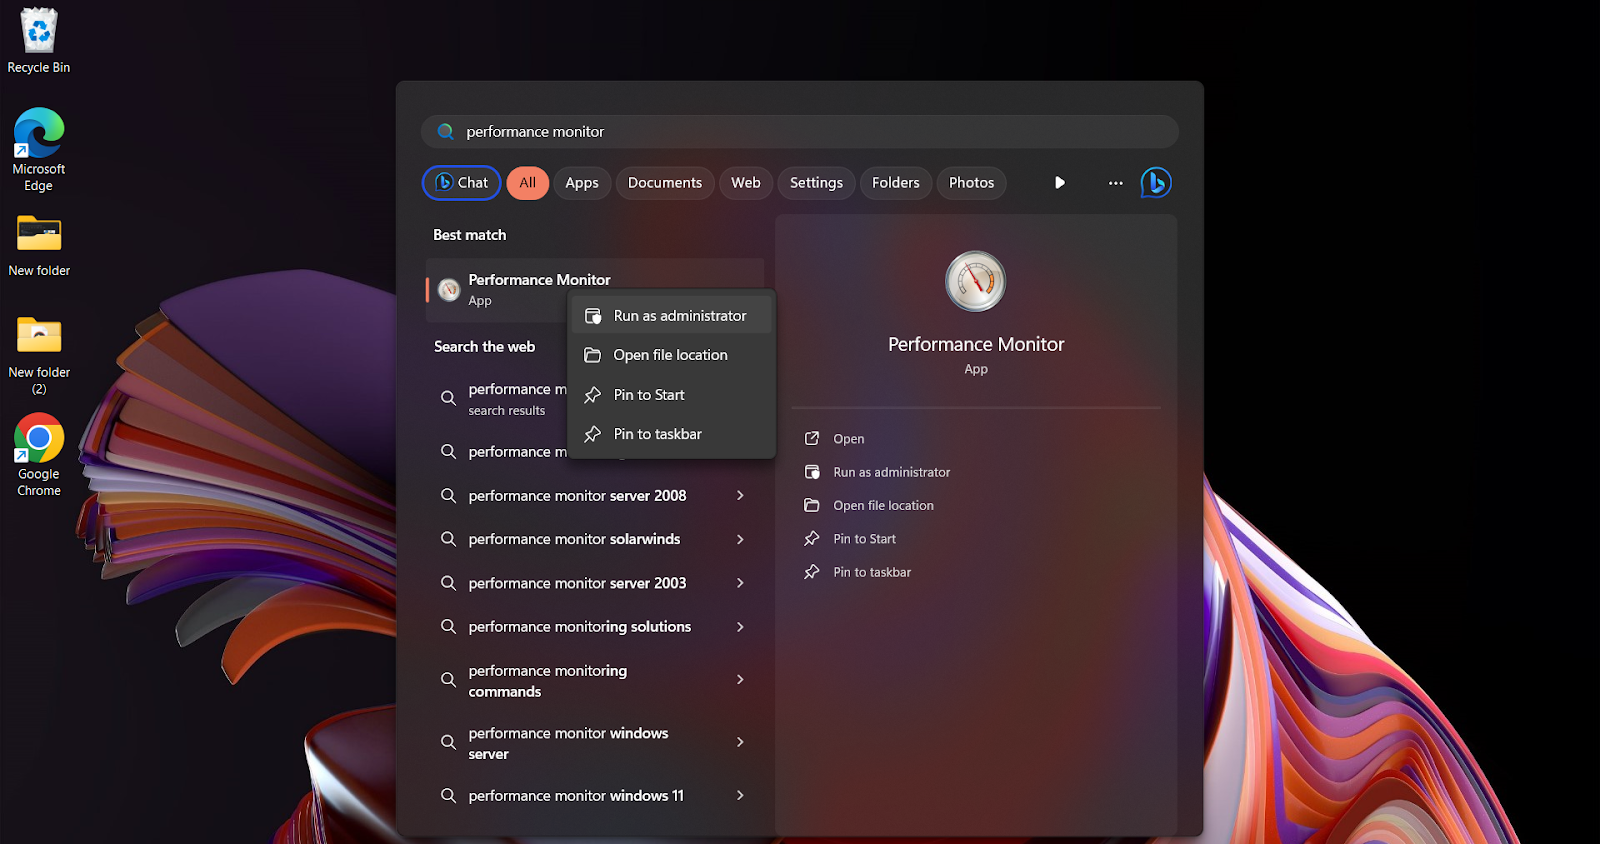Switch to the Chat filter tab
Viewport: 1600px width, 844px height.
[462, 183]
